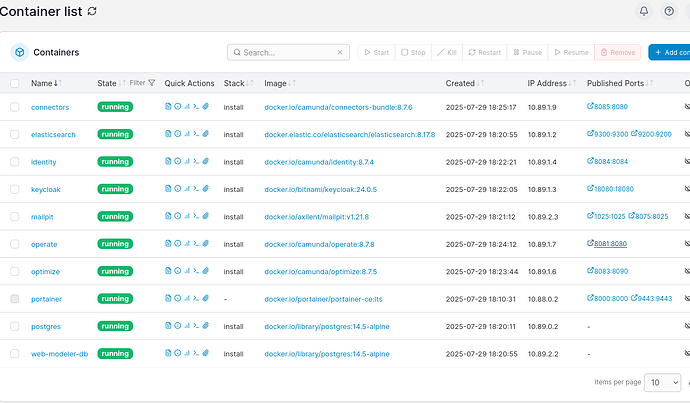Screen dimensions: 690x403
Task: Open elasticsearch port 9200:9200 link
Action: pyautogui.click(x=651, y=134)
